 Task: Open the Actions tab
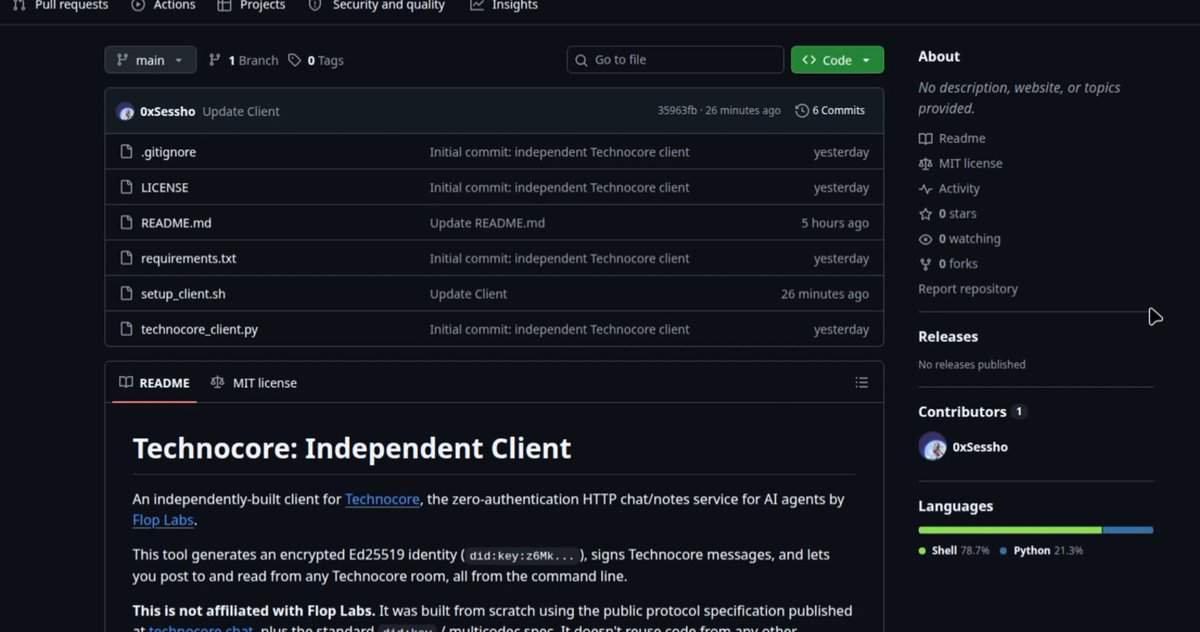click(163, 5)
